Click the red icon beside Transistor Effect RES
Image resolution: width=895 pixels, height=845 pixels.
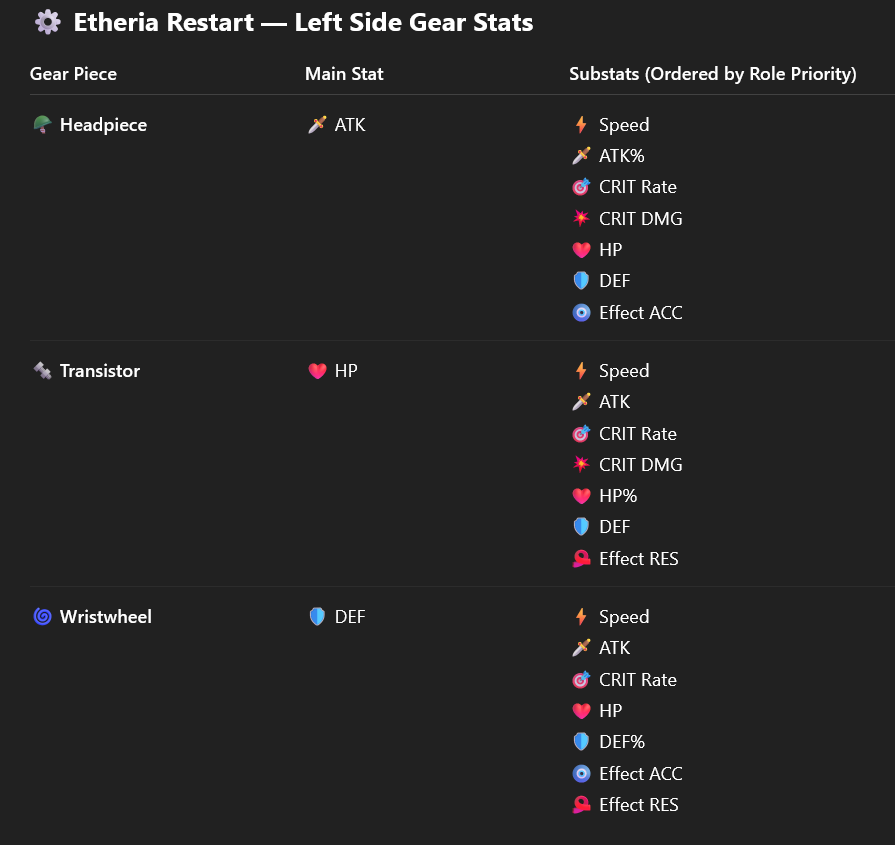pyautogui.click(x=581, y=558)
